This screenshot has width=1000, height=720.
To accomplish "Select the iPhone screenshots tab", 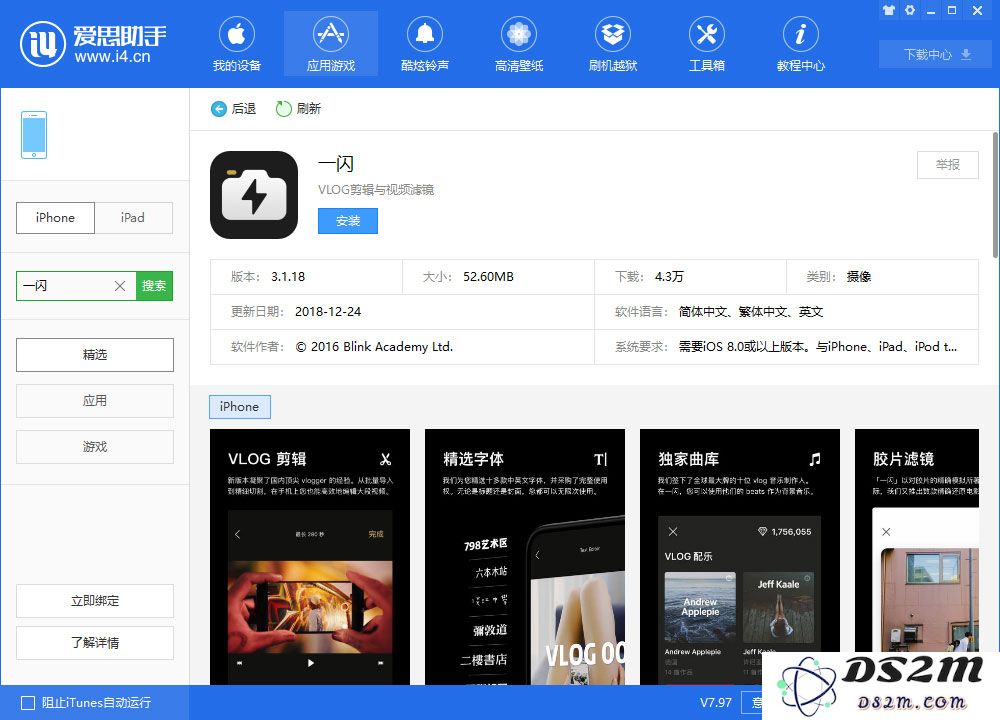I will click(x=240, y=407).
